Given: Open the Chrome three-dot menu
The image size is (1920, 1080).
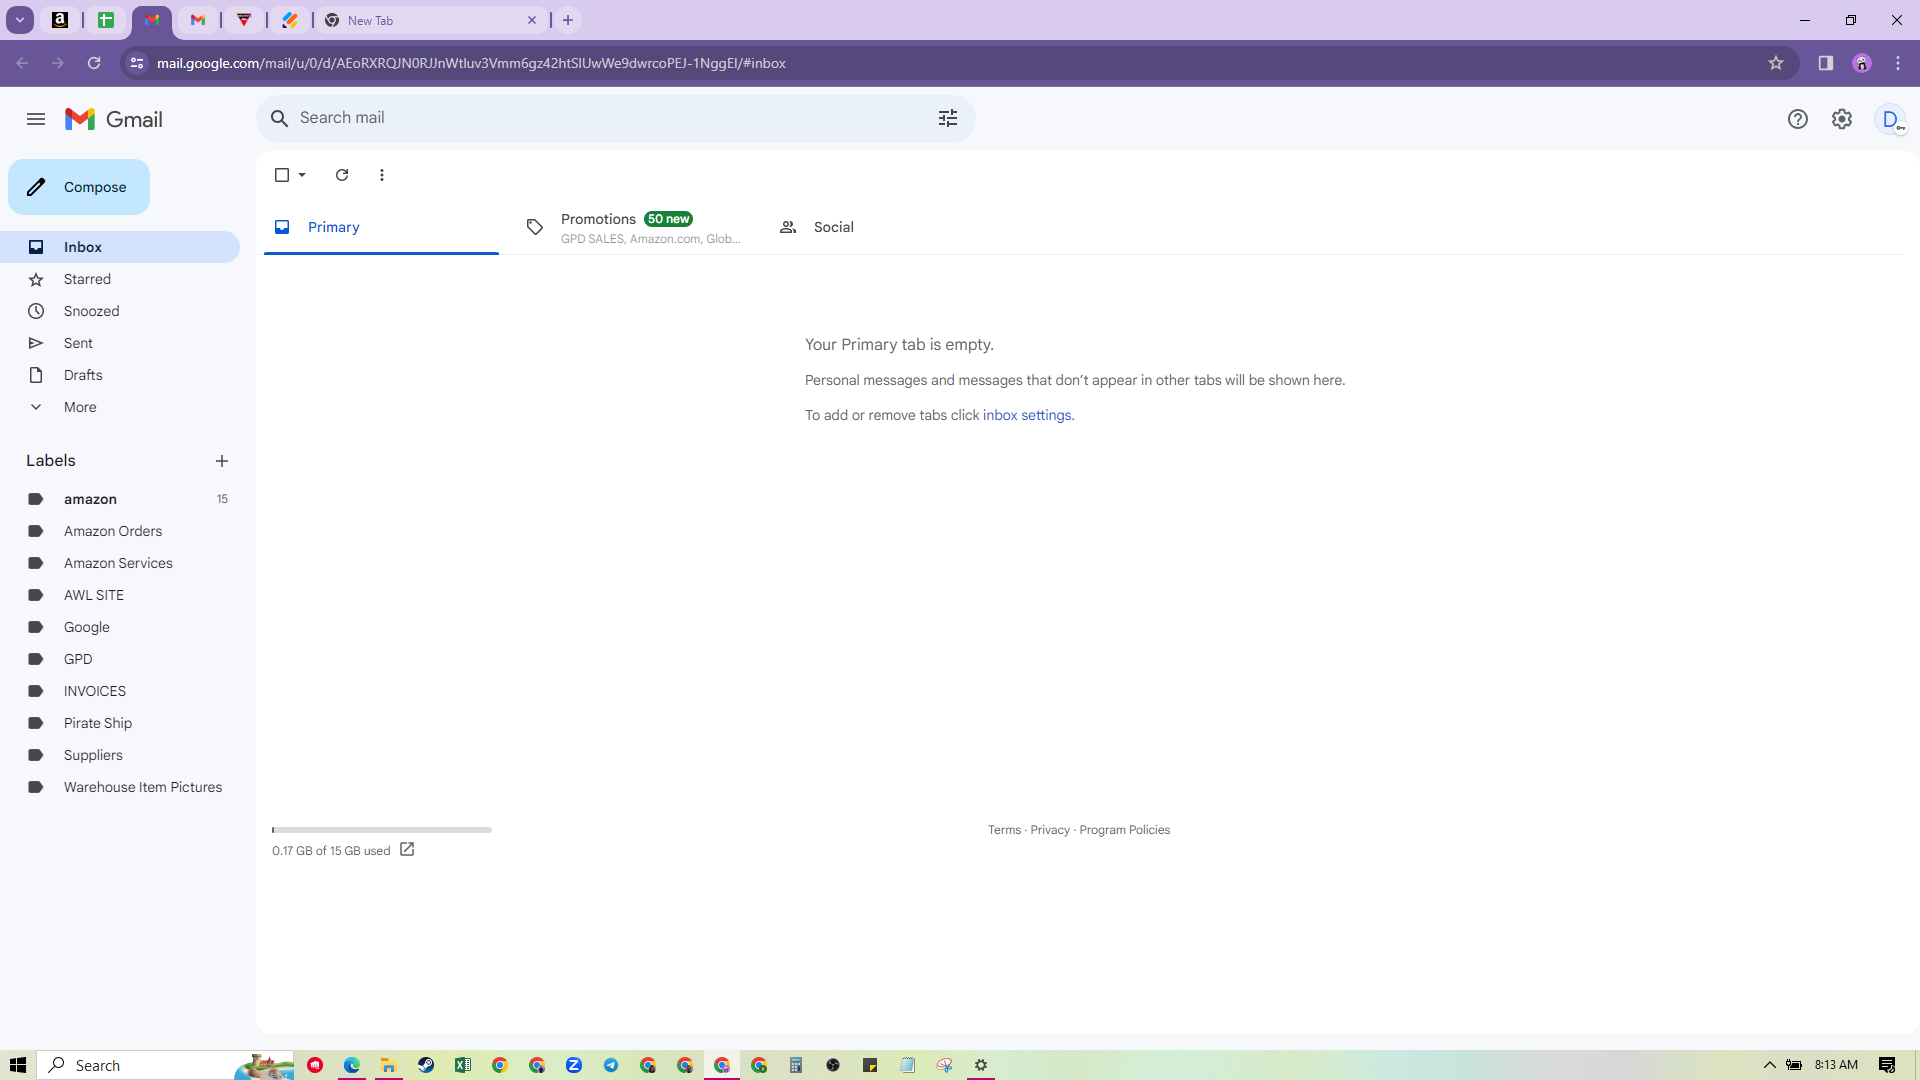Looking at the screenshot, I should (x=1898, y=63).
